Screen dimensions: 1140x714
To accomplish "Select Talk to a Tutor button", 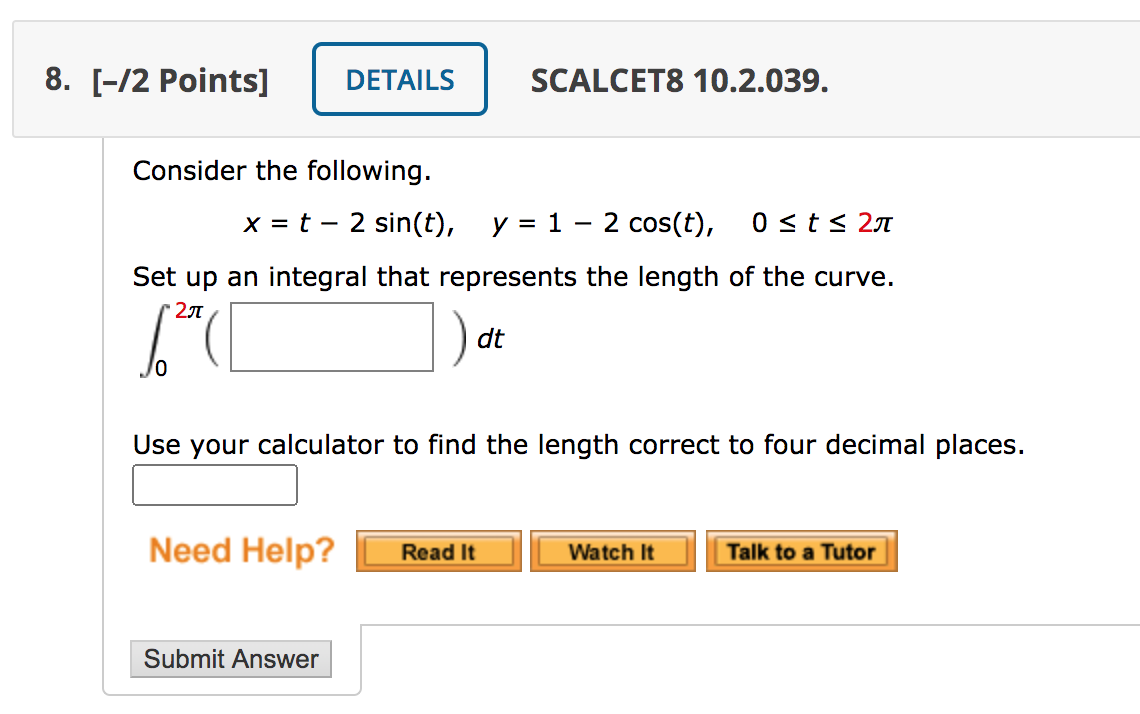I will click(801, 551).
